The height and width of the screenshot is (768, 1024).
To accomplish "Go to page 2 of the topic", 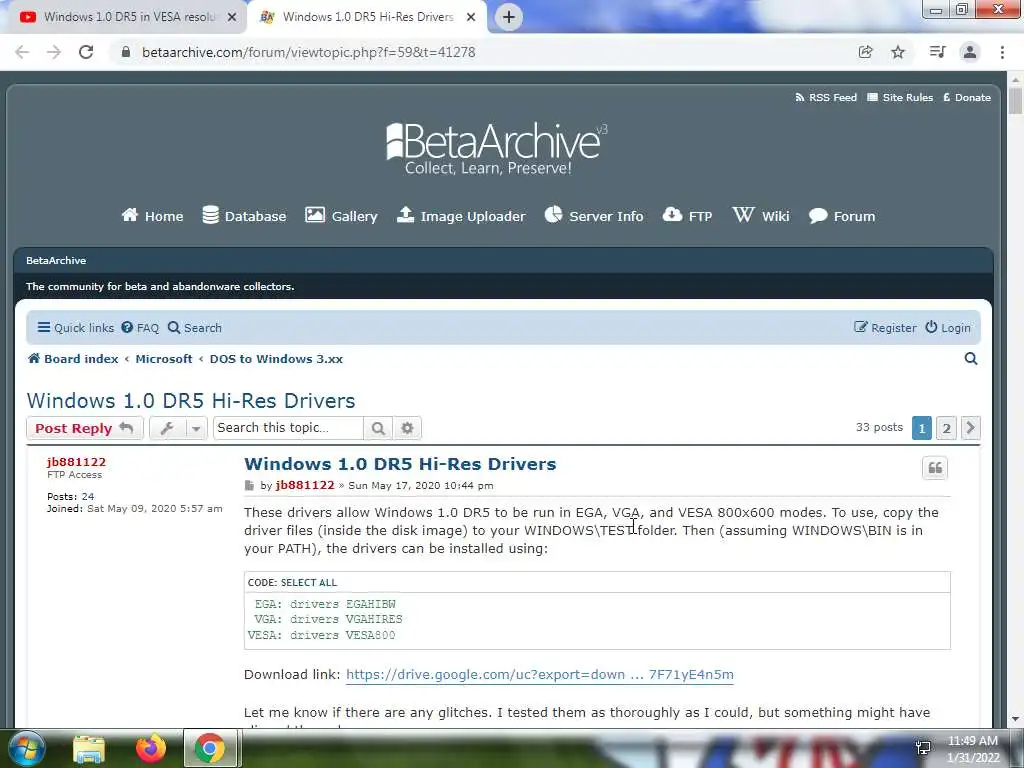I will pyautogui.click(x=946, y=428).
